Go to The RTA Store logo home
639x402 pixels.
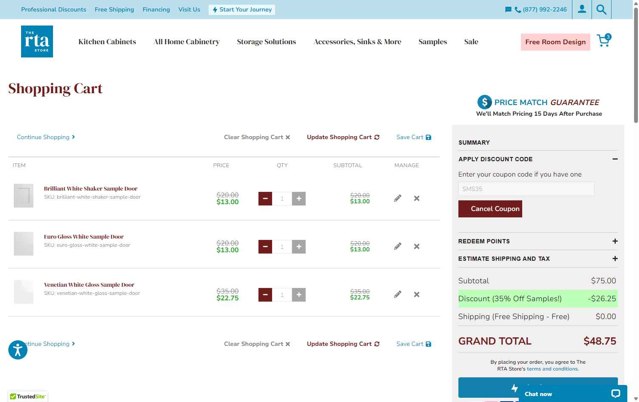click(37, 41)
